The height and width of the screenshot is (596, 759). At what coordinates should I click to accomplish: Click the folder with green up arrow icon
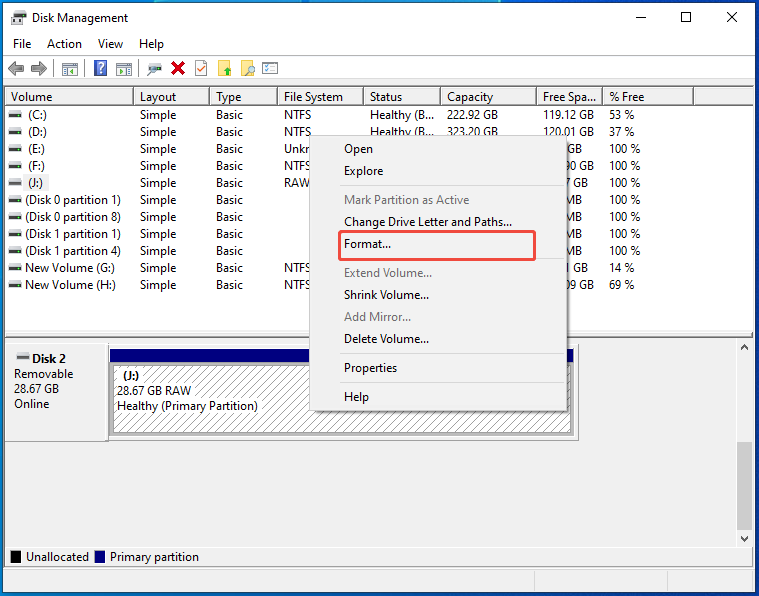pyautogui.click(x=225, y=68)
